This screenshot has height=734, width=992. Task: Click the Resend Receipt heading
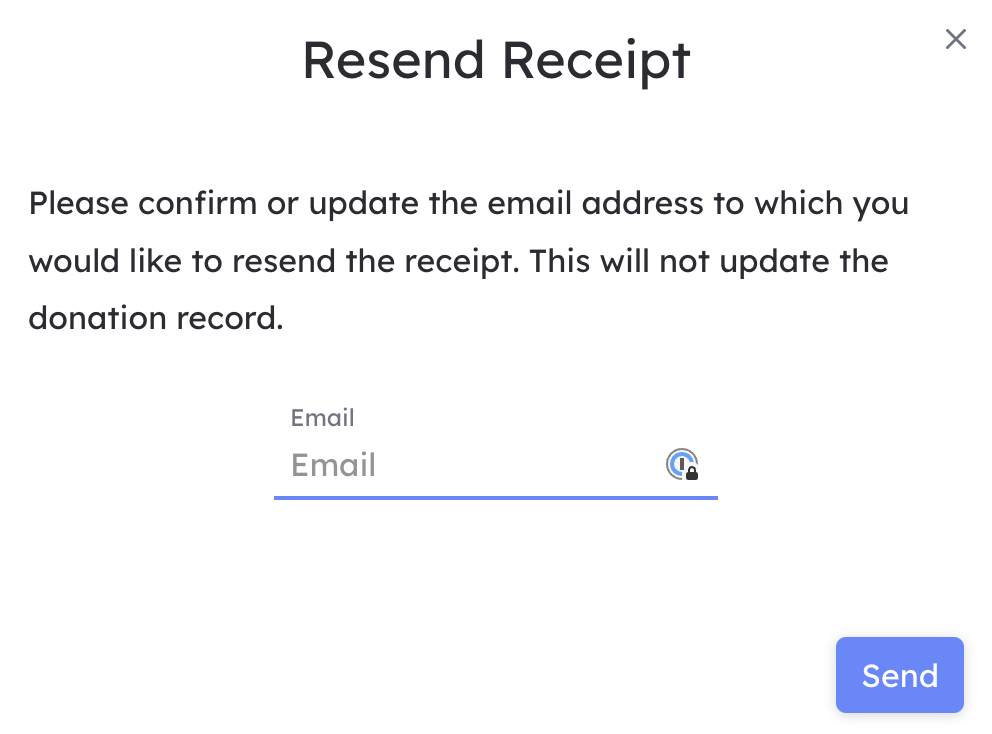coord(496,61)
